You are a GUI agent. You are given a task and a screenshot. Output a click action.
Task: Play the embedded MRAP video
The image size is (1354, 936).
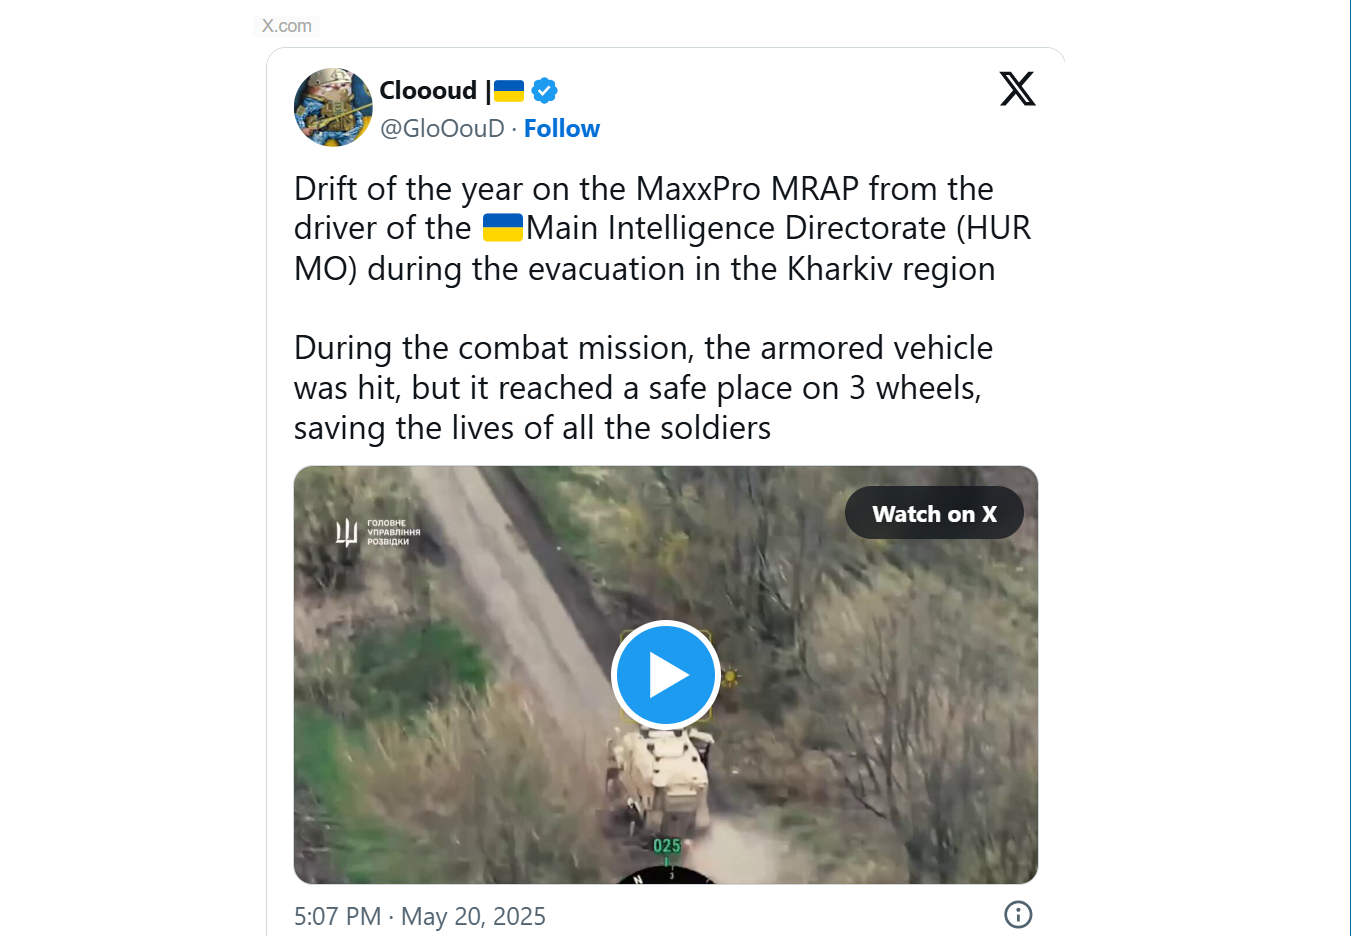coord(666,675)
